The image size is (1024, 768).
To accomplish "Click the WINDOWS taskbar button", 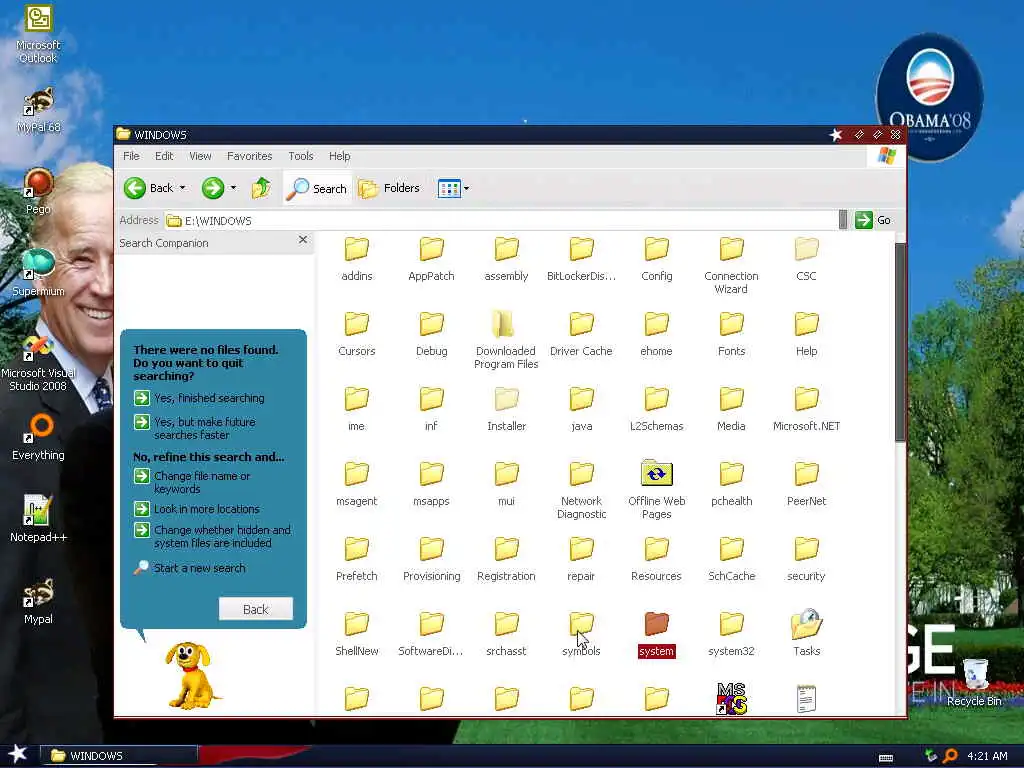I will pos(119,755).
